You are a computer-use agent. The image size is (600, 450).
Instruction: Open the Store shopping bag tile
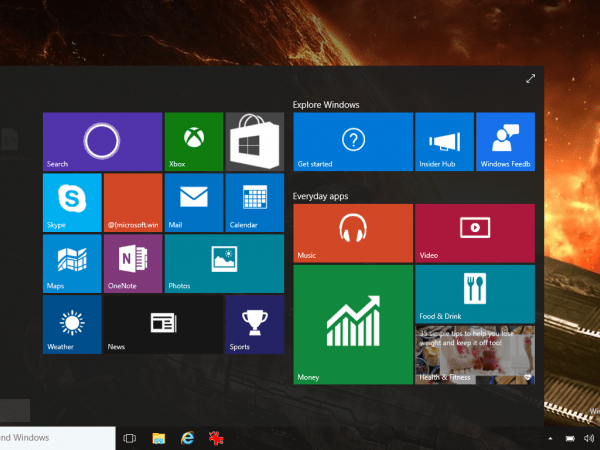click(255, 142)
